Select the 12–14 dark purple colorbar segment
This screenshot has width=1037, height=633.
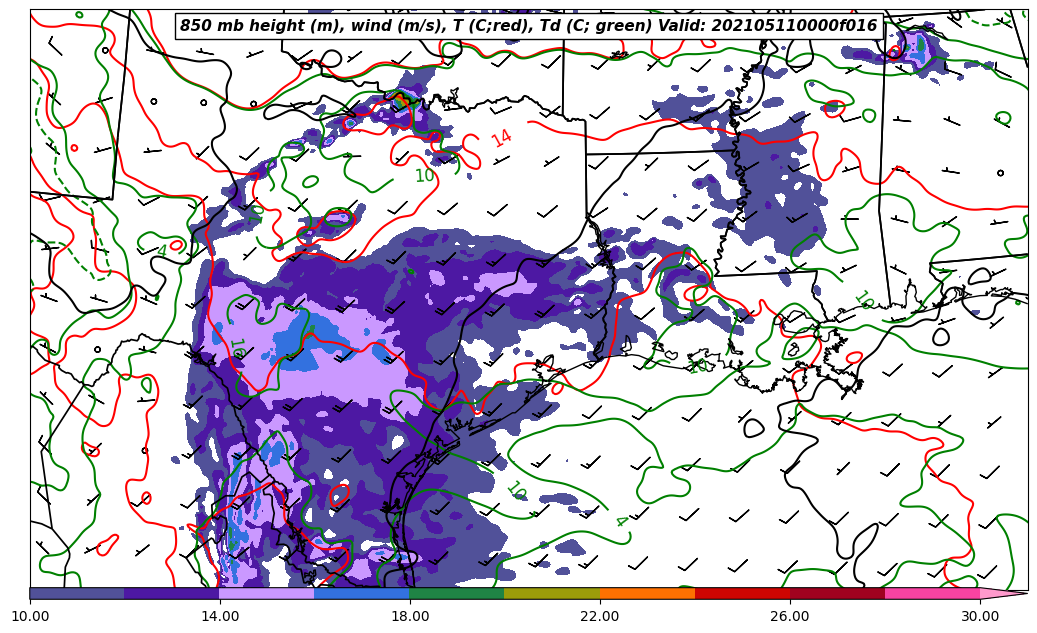tap(172, 593)
